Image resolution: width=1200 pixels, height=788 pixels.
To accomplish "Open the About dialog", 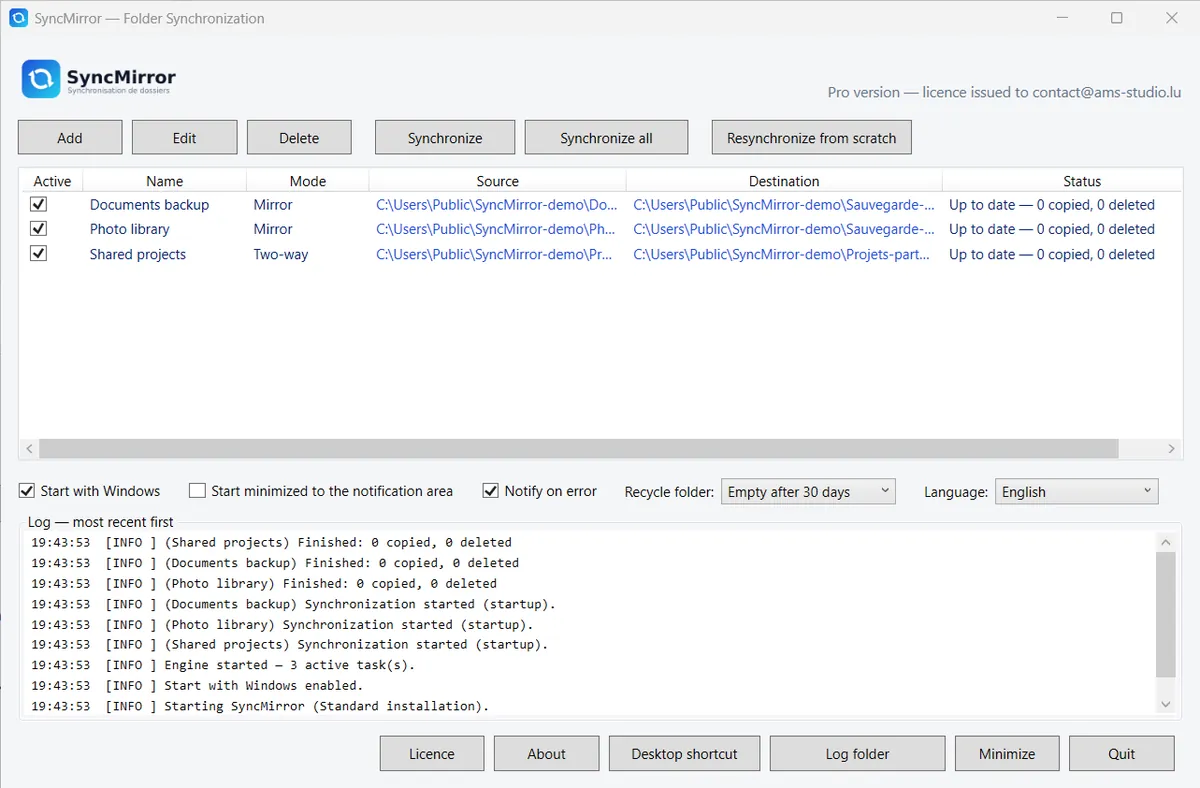I will (546, 754).
